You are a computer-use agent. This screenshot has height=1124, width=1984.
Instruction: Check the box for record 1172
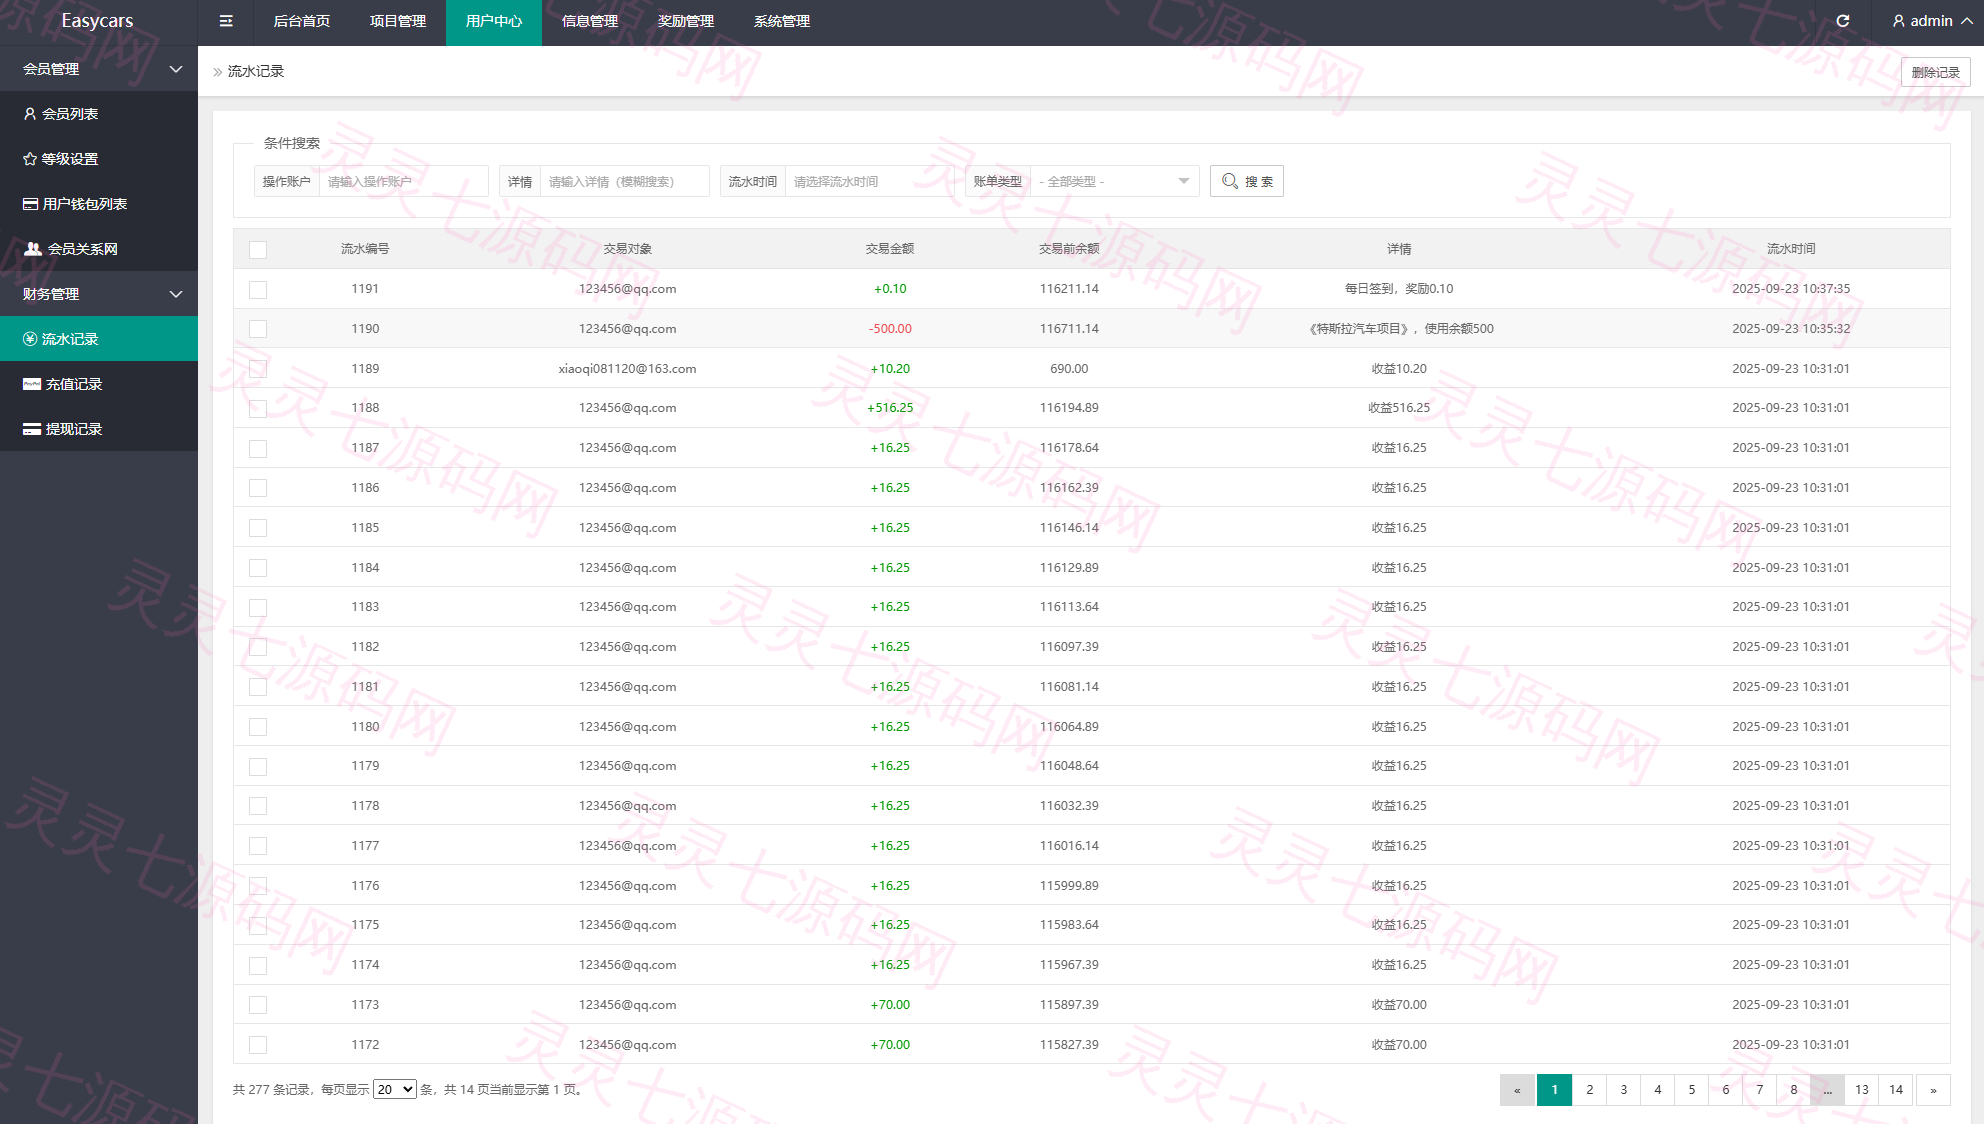coord(258,1045)
